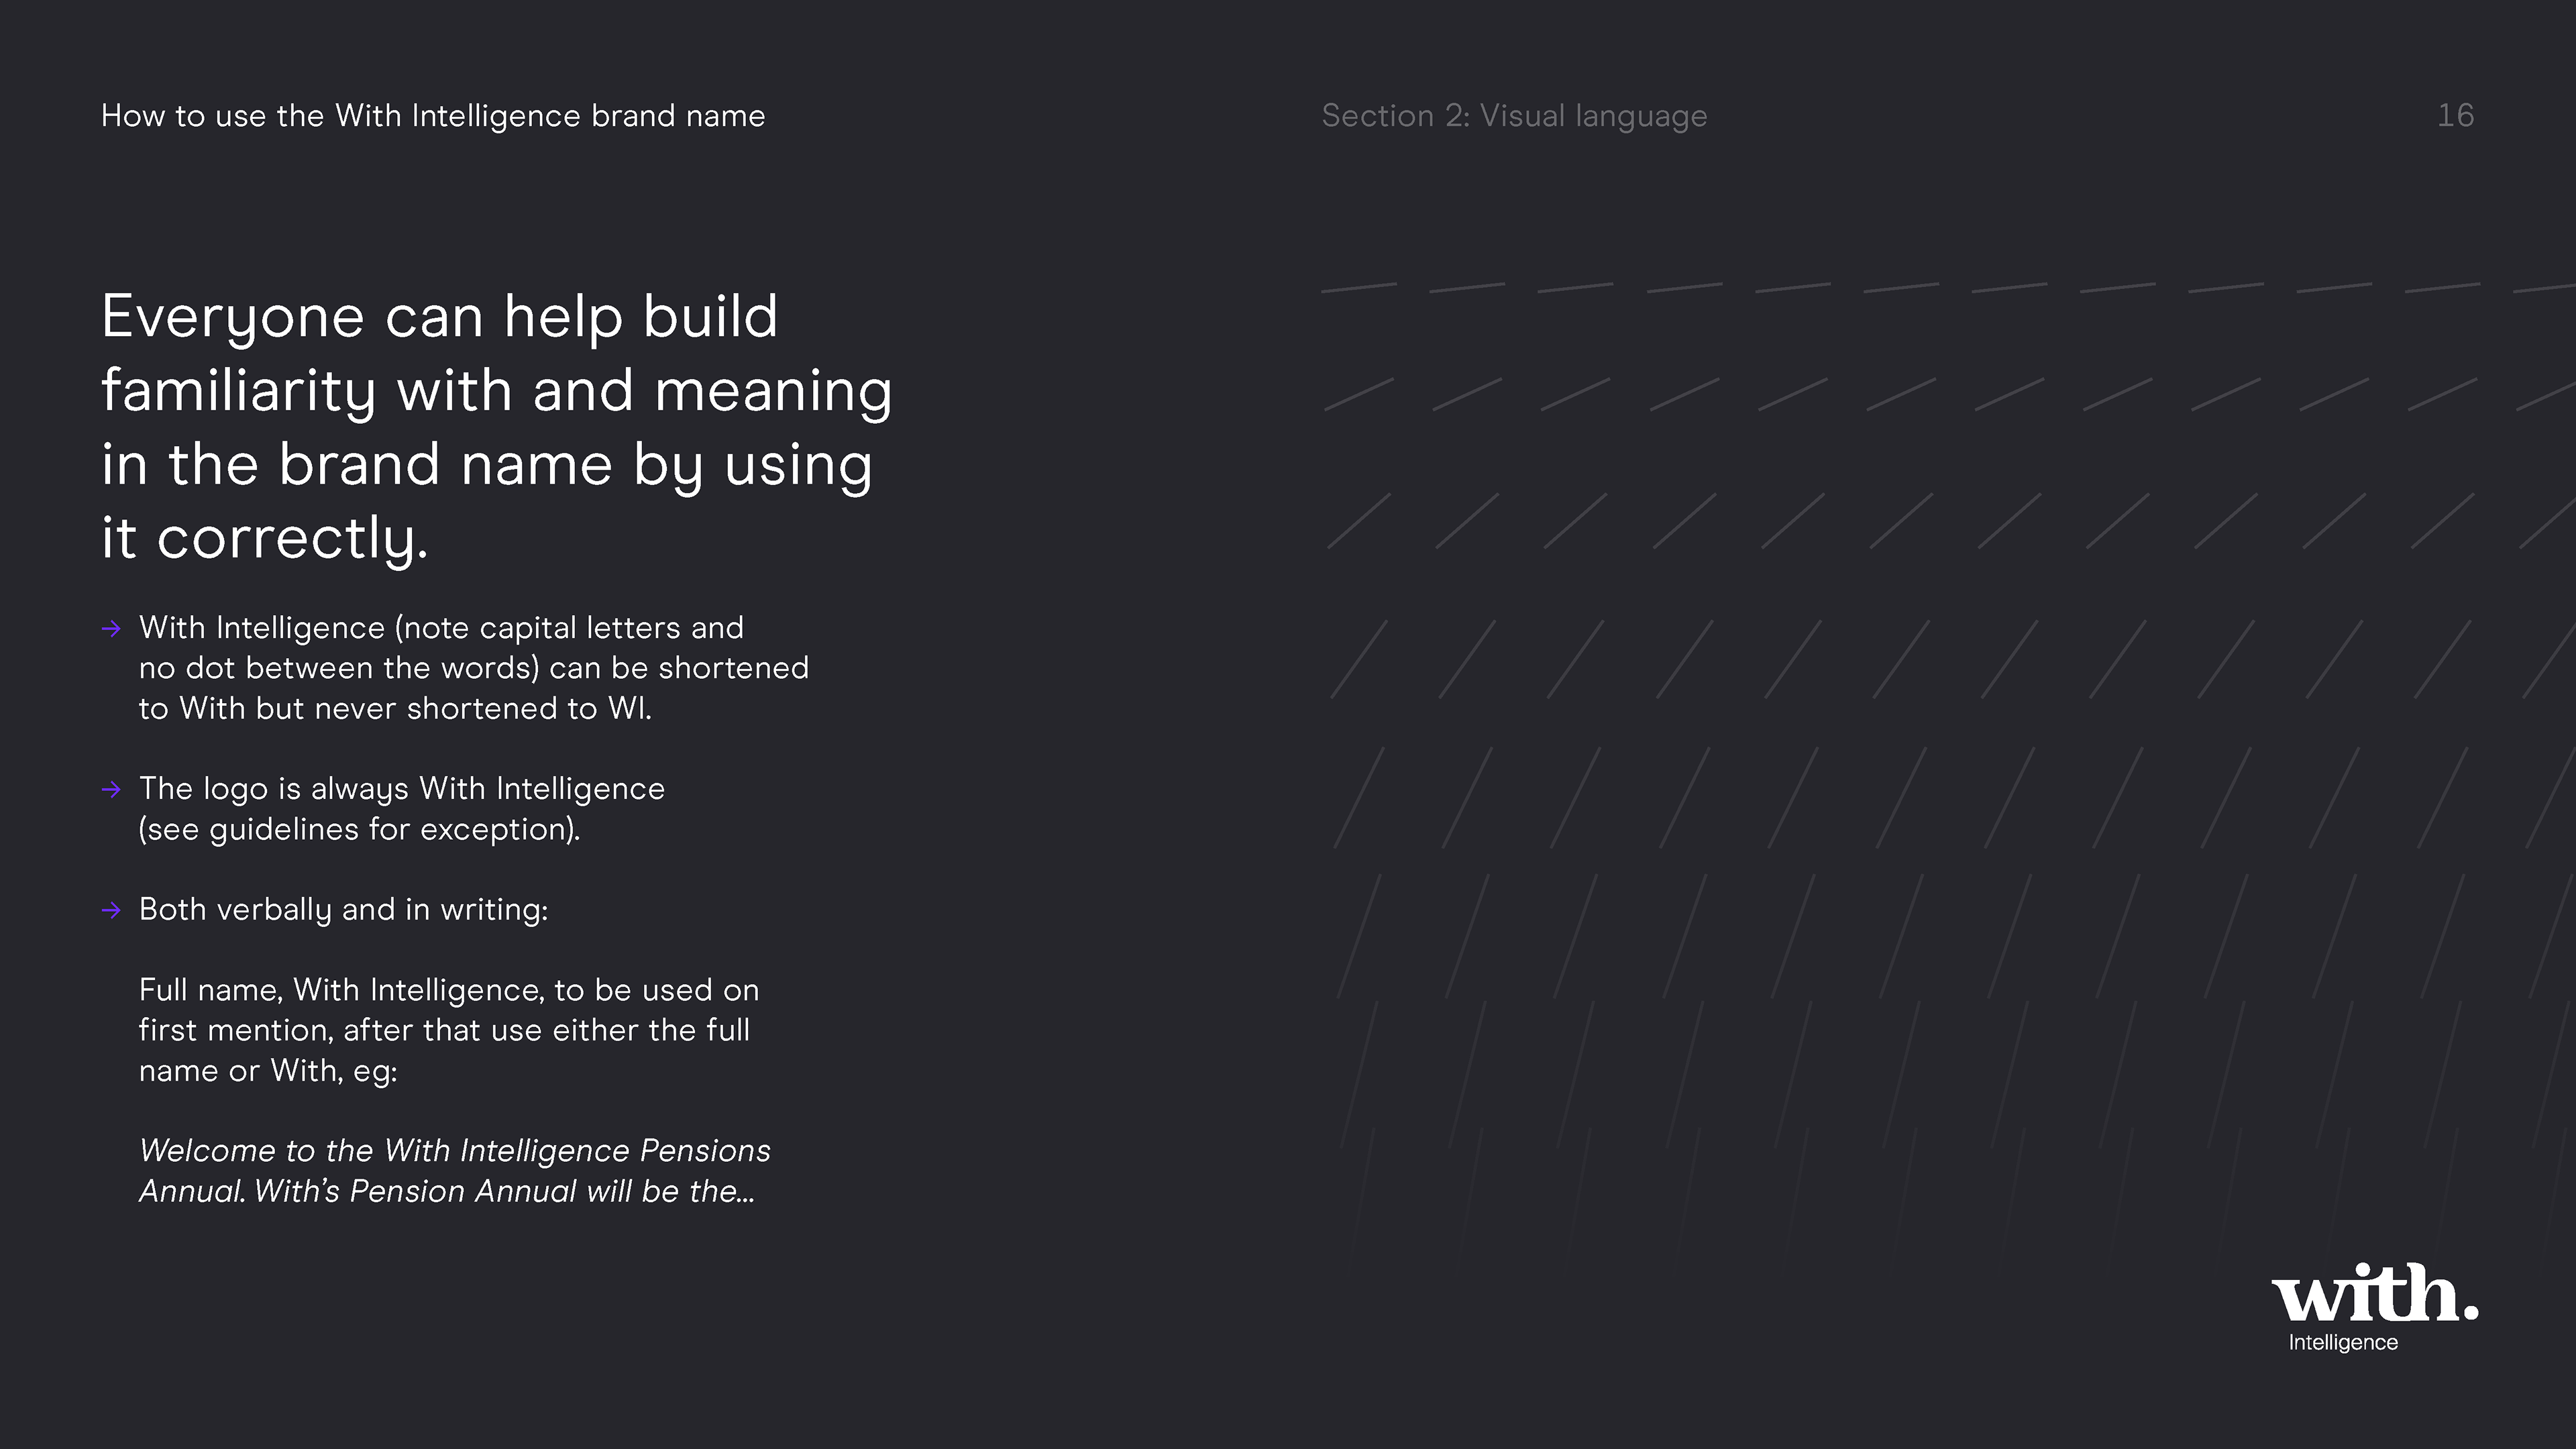The height and width of the screenshot is (1449, 2576).
Task: Select the text 'Both verbally and in writing:'
Action: [x=343, y=910]
